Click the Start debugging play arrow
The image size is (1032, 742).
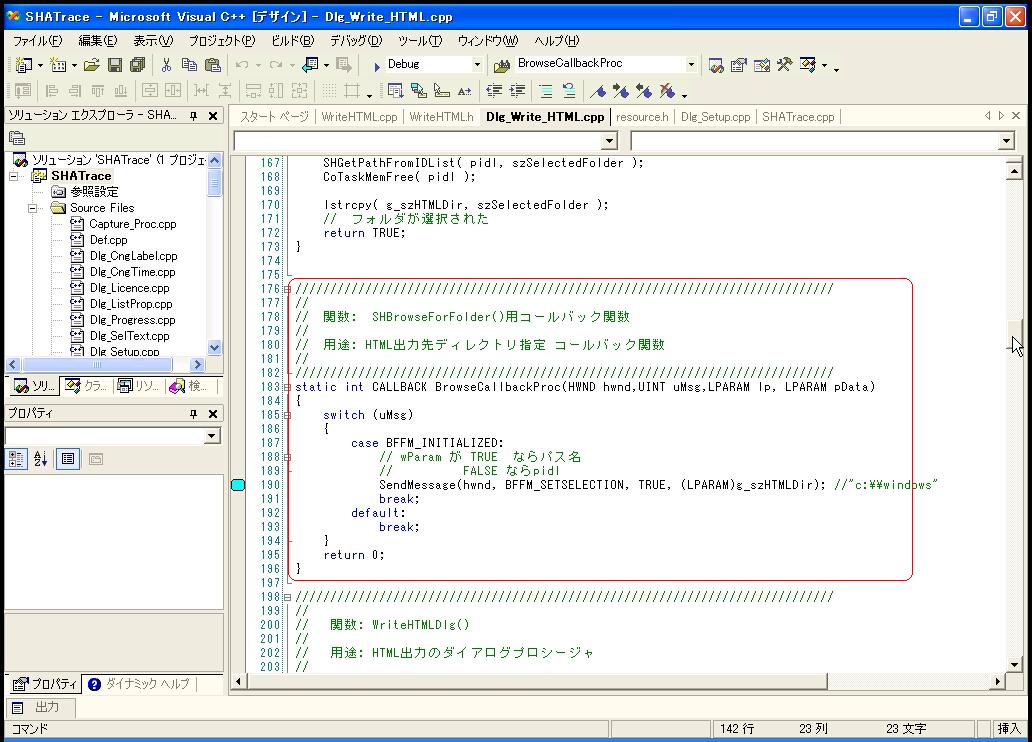point(376,66)
